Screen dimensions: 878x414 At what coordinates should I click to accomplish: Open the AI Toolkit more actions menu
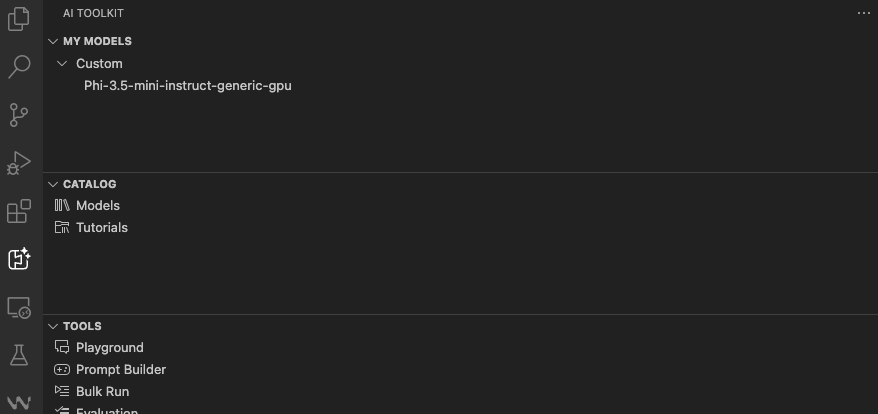point(863,13)
